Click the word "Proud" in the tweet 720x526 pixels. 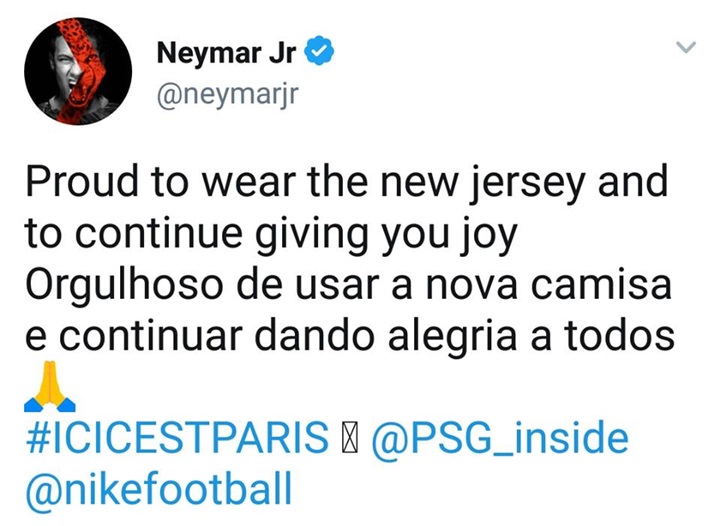coord(81,181)
